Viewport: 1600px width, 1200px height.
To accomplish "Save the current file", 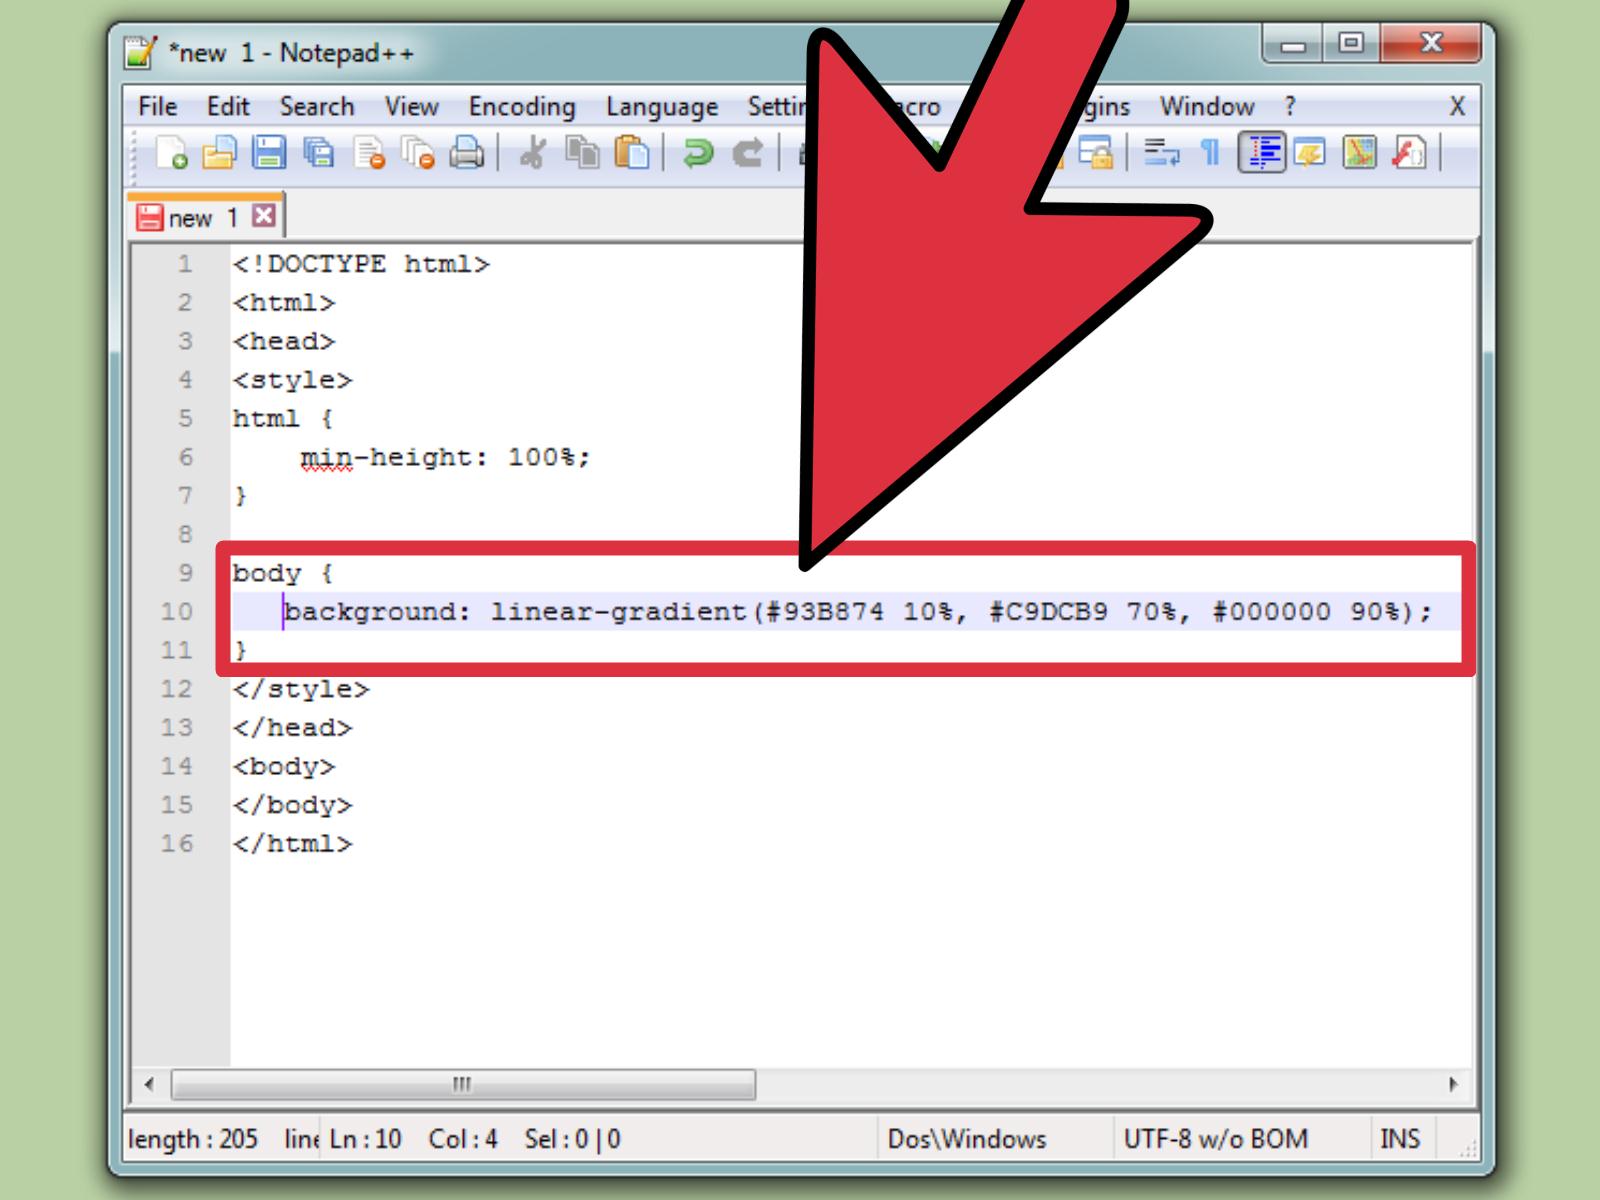I will [x=269, y=152].
